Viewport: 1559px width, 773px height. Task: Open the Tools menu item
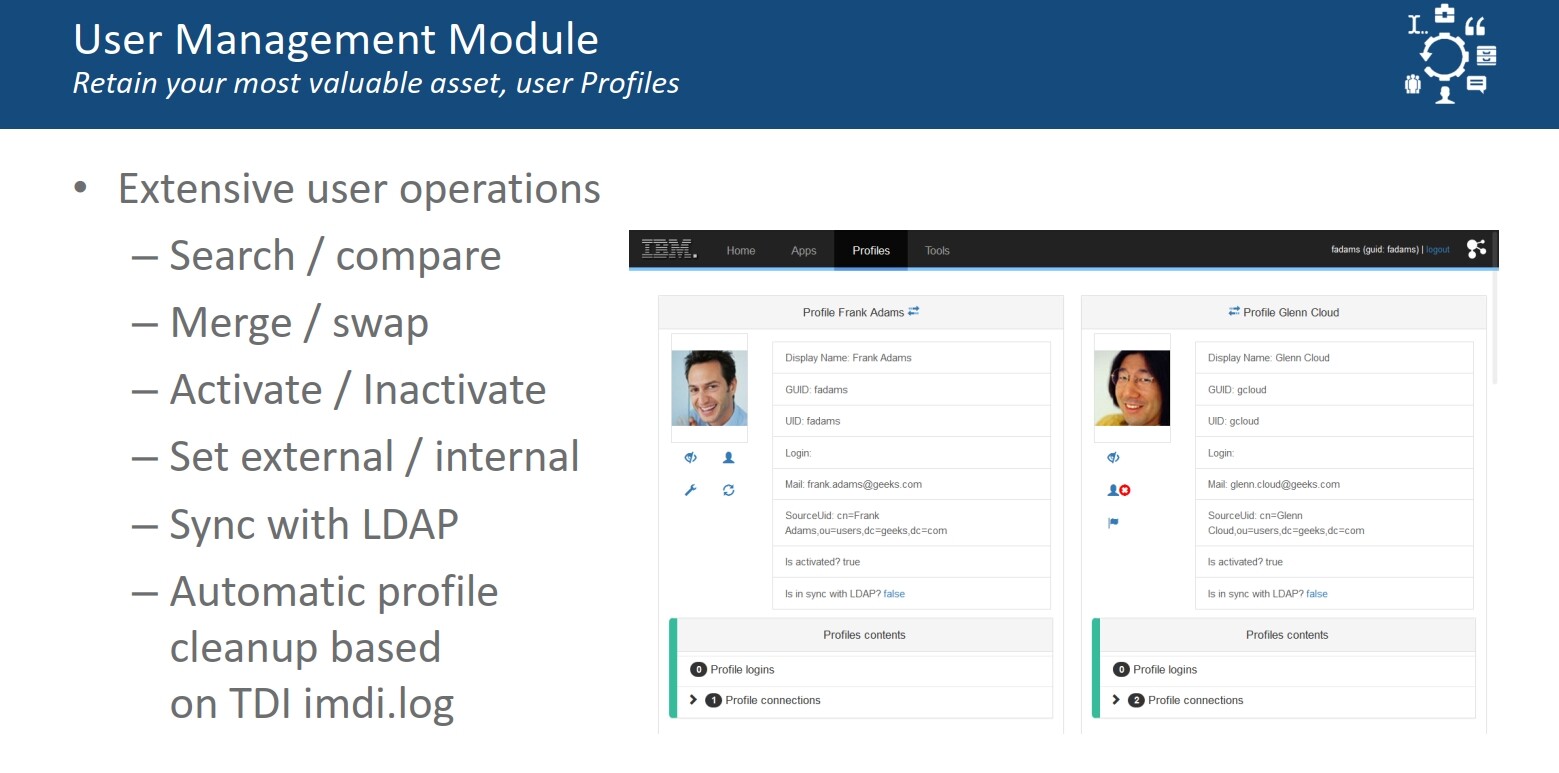pos(936,250)
